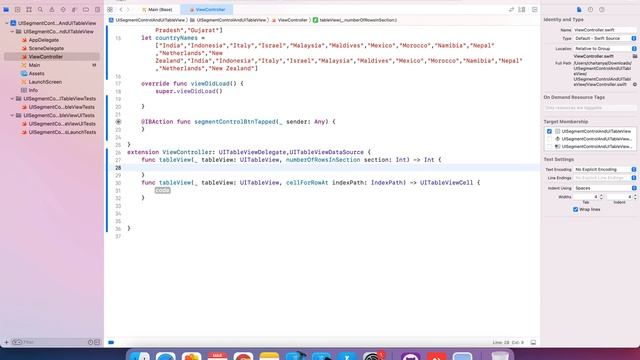640x360 pixels.
Task: Open the Text Encoding dropdown
Action: tap(605, 169)
